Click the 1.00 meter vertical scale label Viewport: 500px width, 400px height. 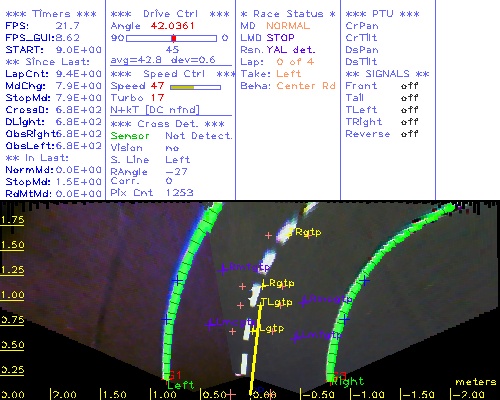pyautogui.click(x=12, y=295)
